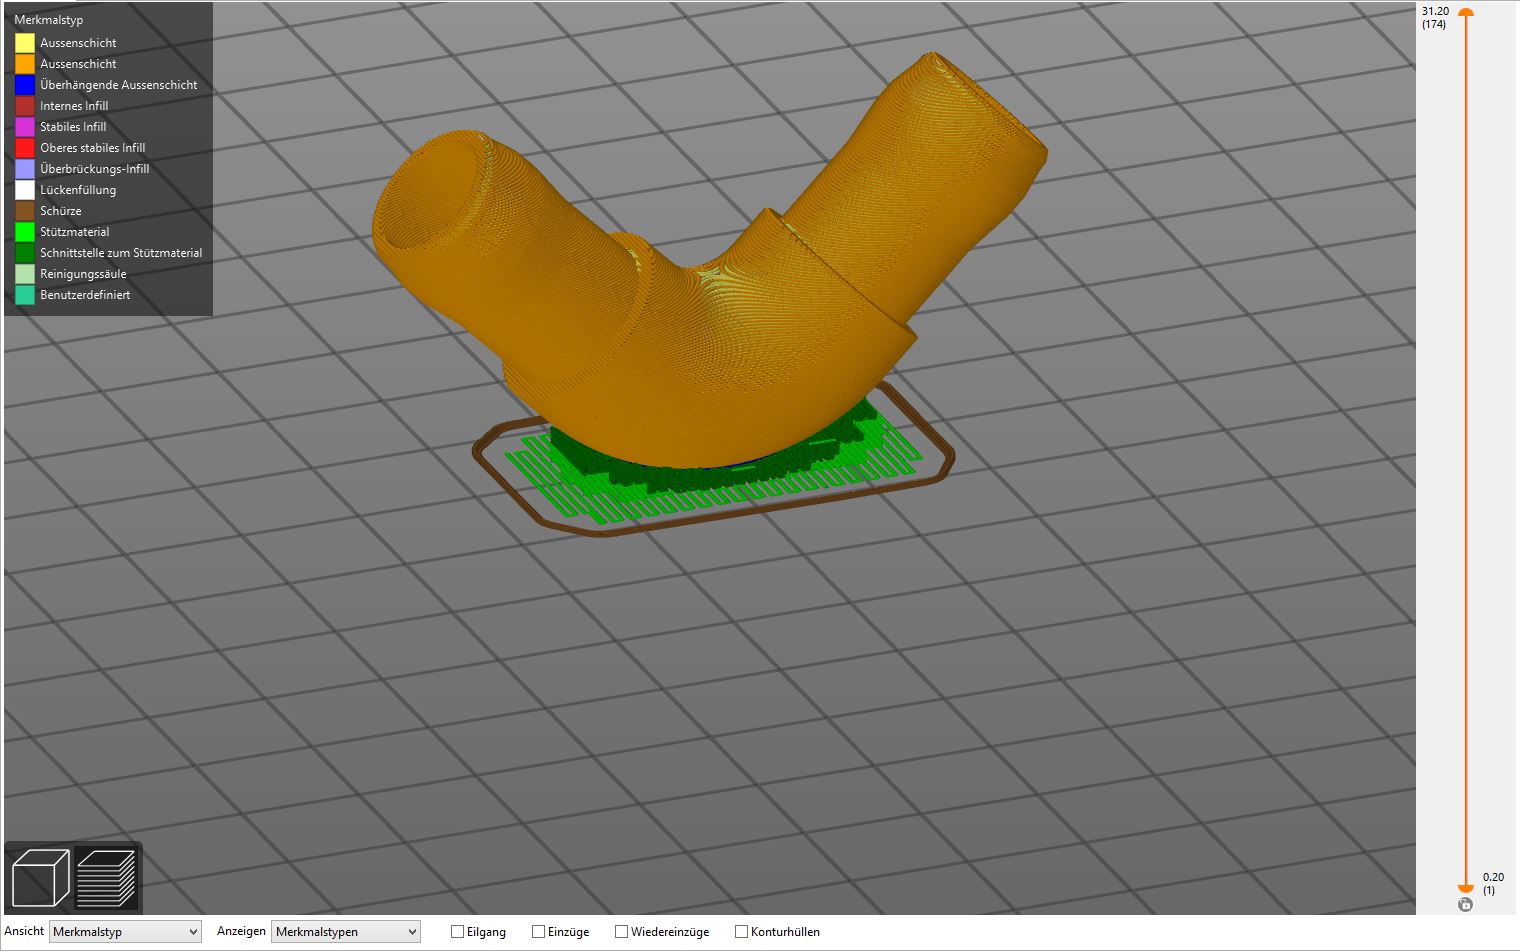Image resolution: width=1520 pixels, height=952 pixels.
Task: Click the 31.20 (174) top layer value
Action: click(1435, 18)
